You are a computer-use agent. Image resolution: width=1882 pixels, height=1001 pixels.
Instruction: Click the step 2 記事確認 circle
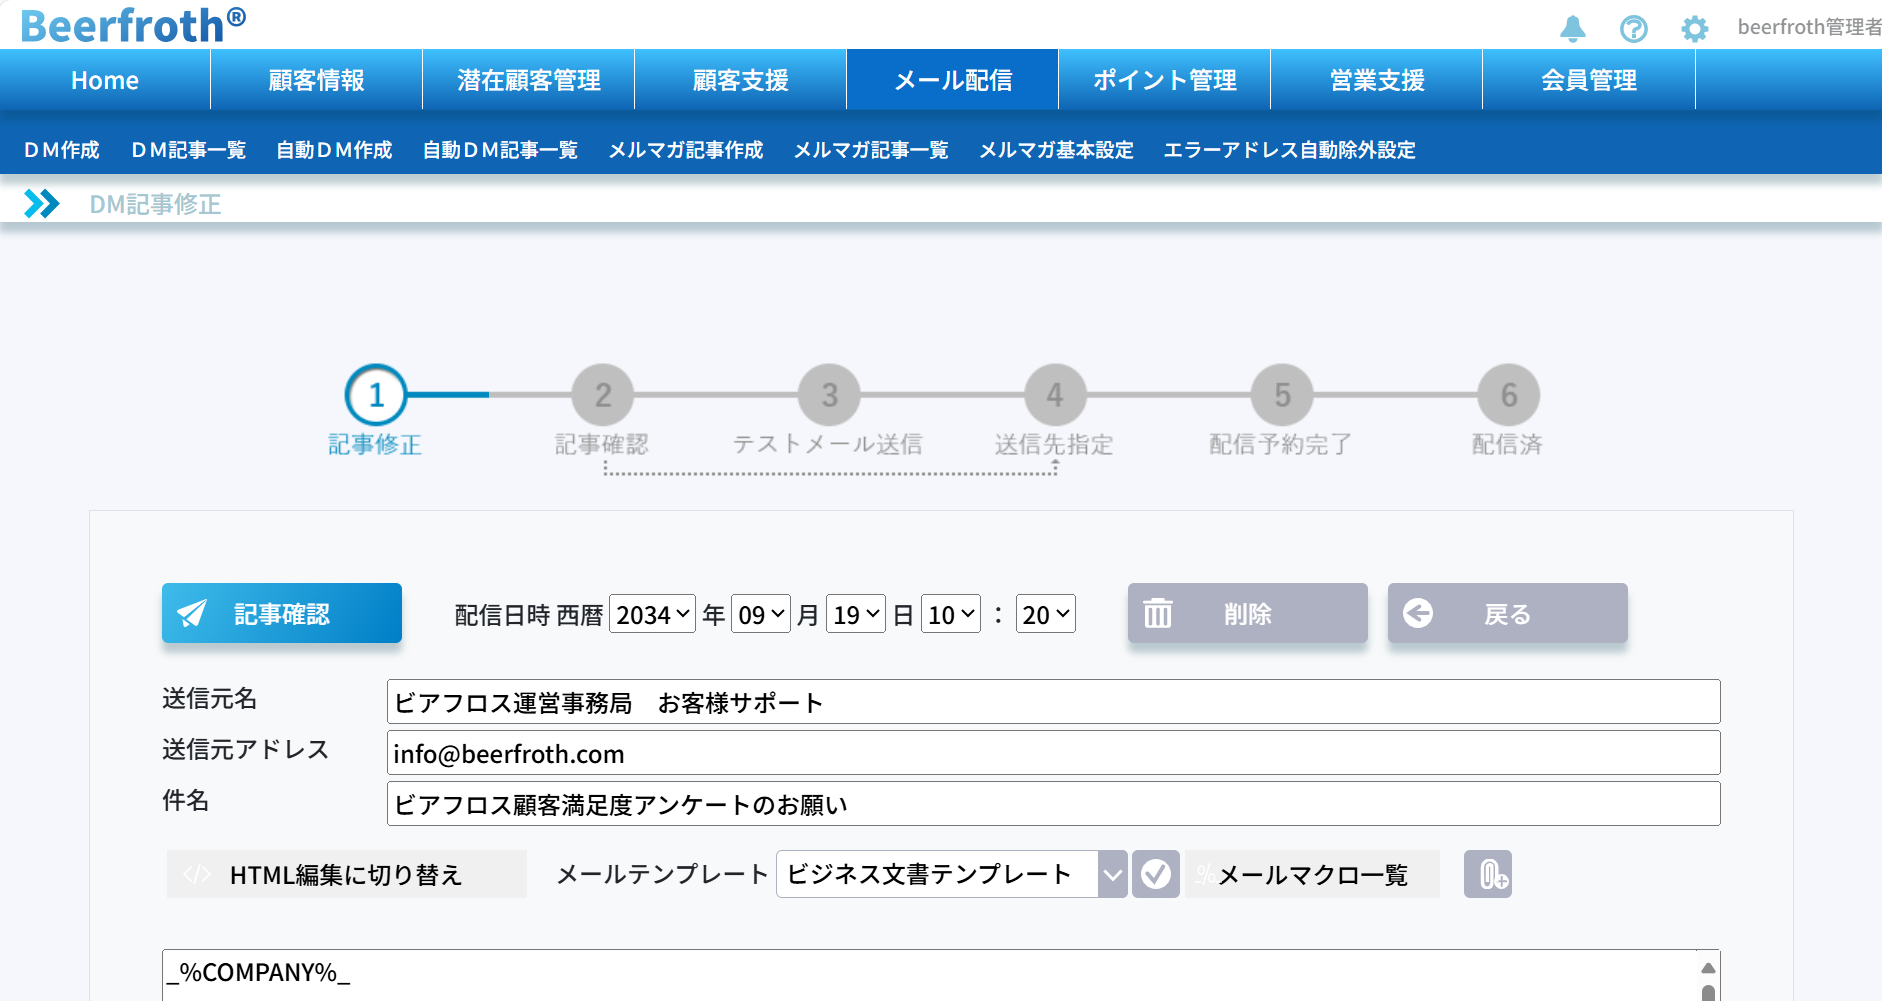coord(602,395)
